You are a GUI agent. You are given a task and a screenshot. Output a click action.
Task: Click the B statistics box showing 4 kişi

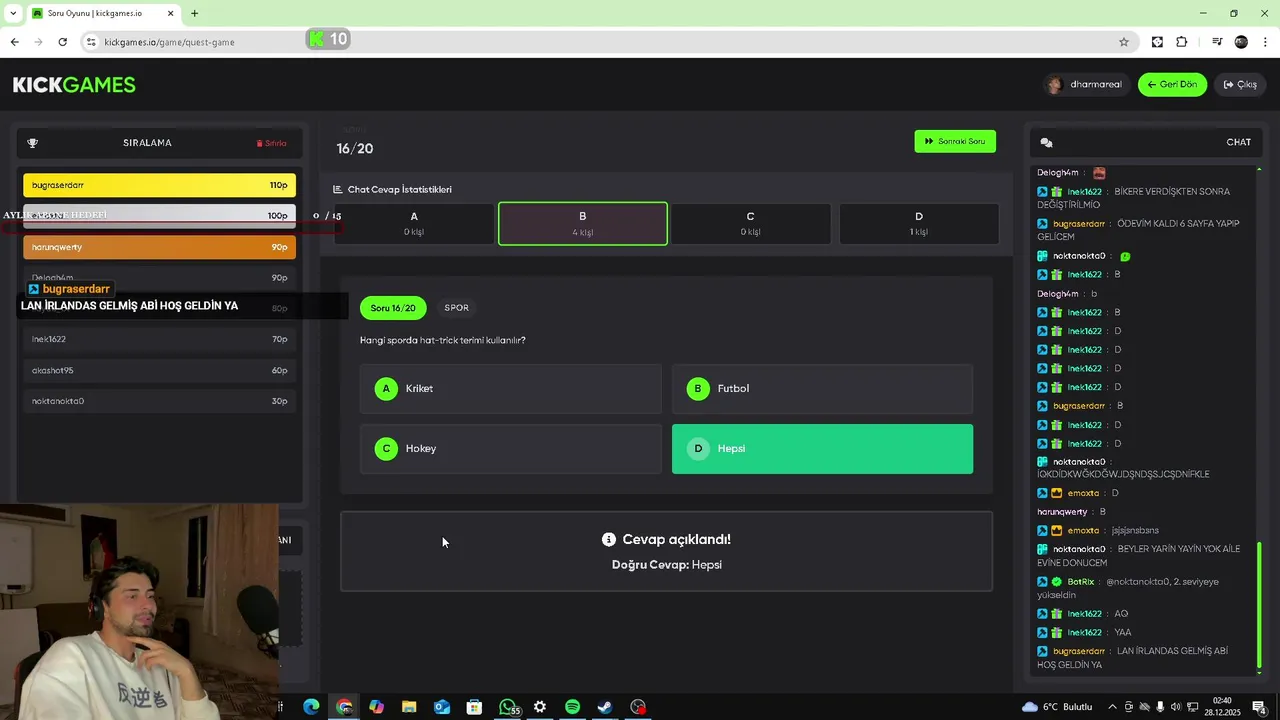(x=583, y=223)
